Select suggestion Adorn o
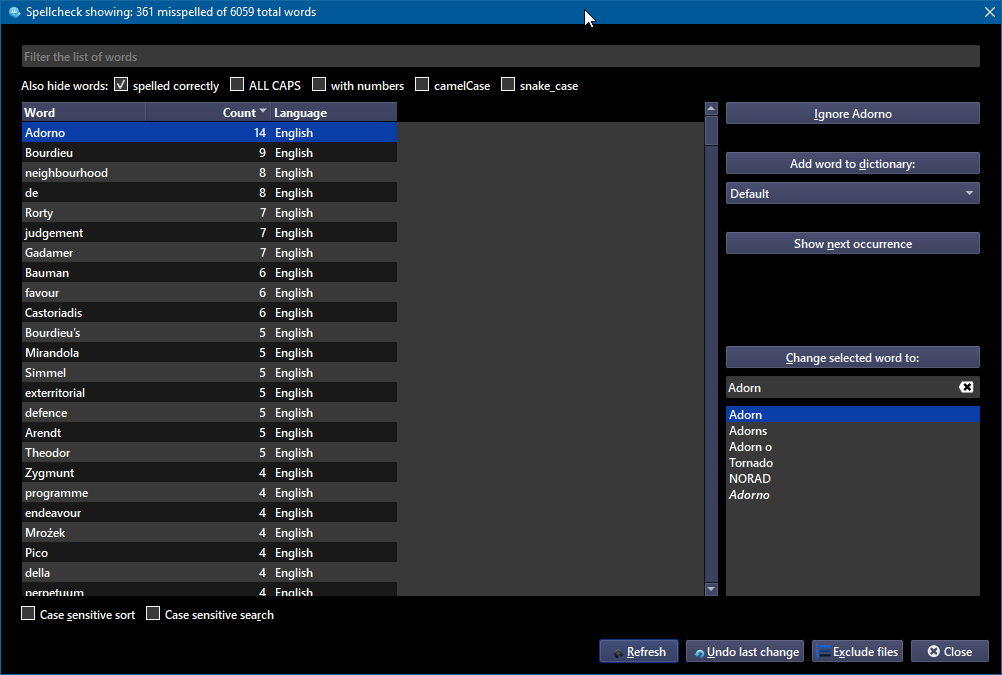This screenshot has width=1002, height=675. point(852,447)
